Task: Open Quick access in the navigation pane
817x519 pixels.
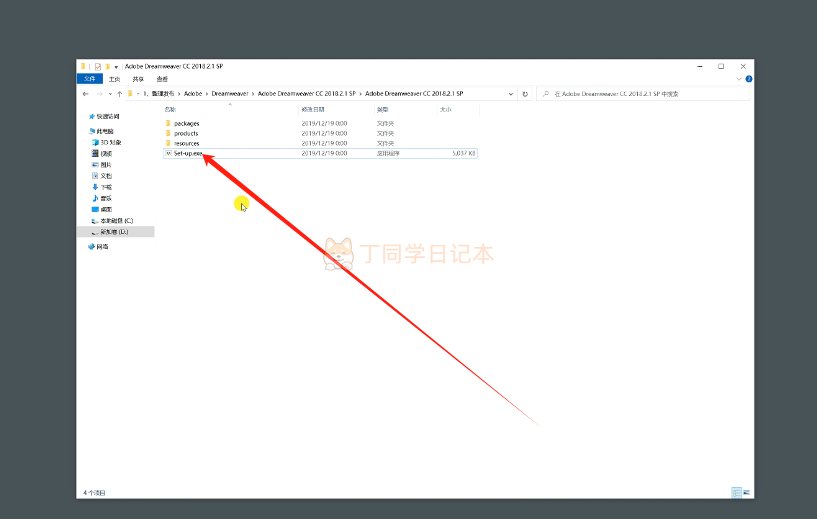Action: click(104, 117)
